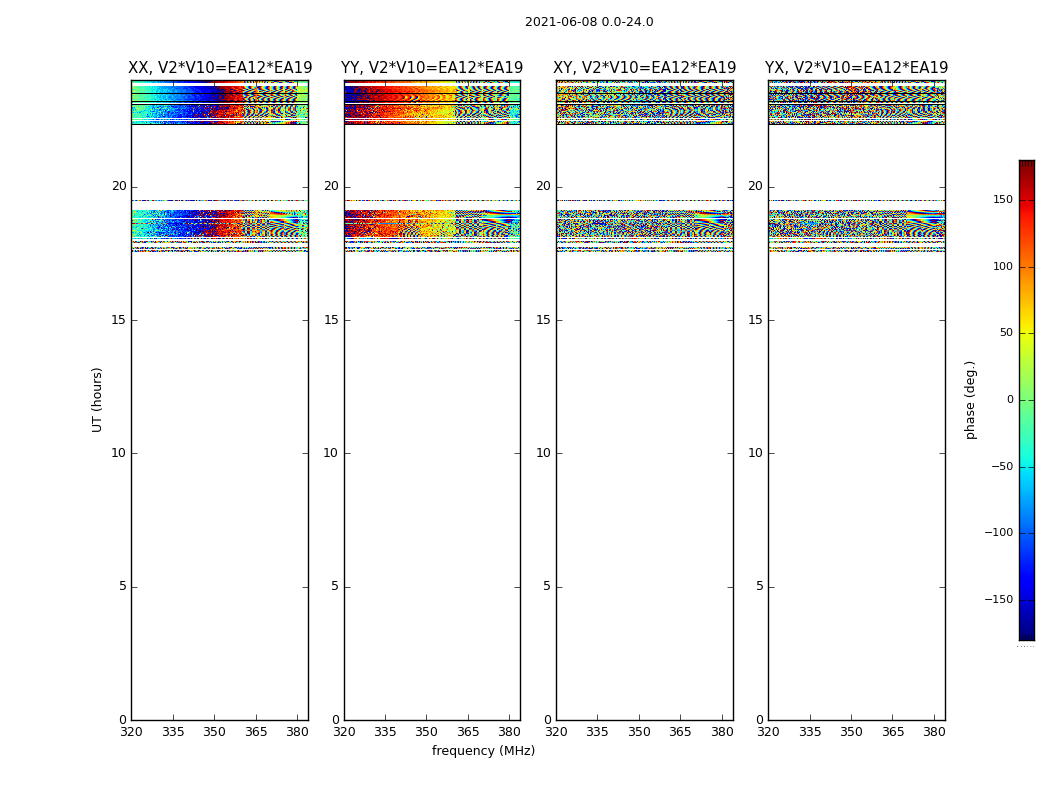
Task: Click the 50 tick label on colorbar
Action: (1006, 333)
